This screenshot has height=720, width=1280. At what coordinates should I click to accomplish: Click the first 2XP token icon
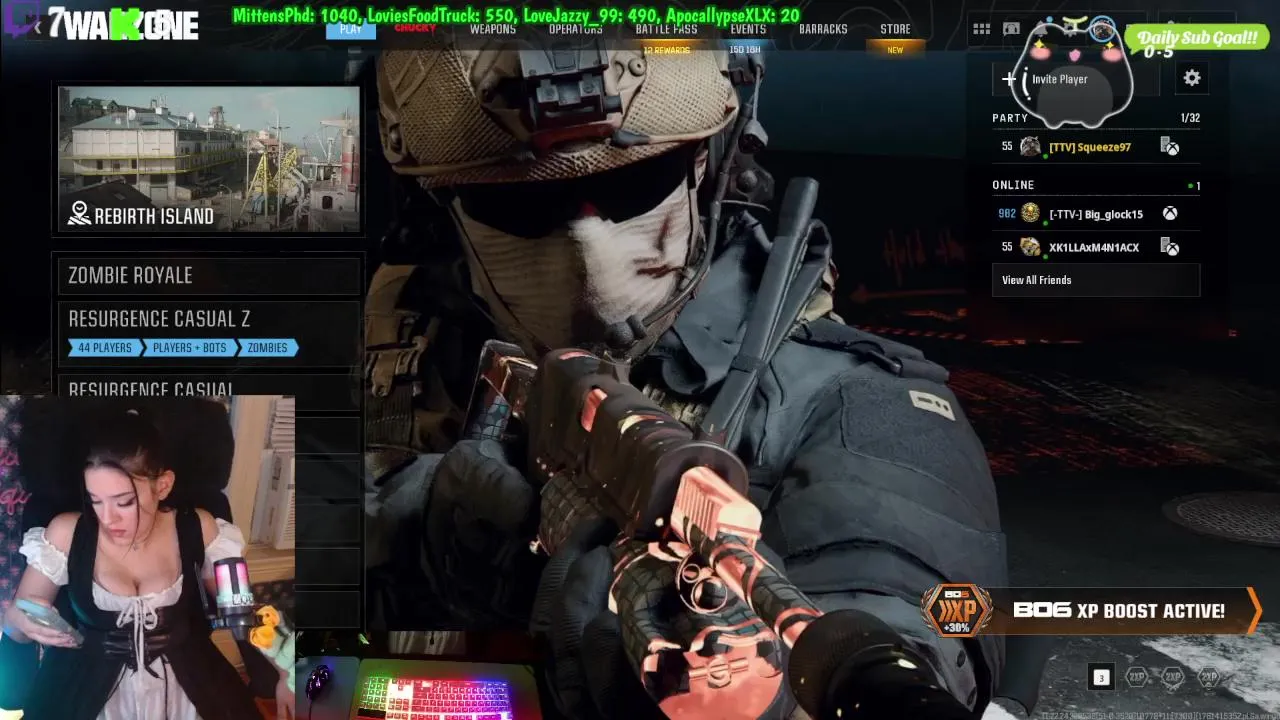[x=1137, y=677]
